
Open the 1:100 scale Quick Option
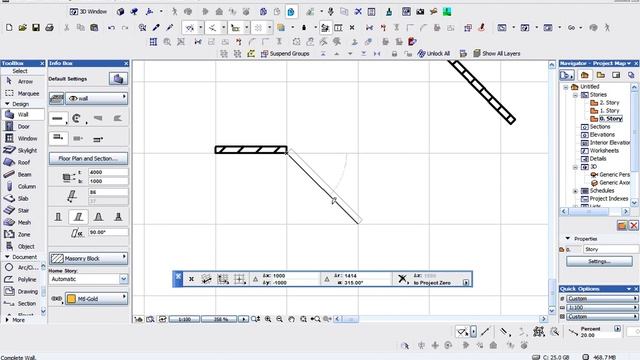[x=601, y=308]
